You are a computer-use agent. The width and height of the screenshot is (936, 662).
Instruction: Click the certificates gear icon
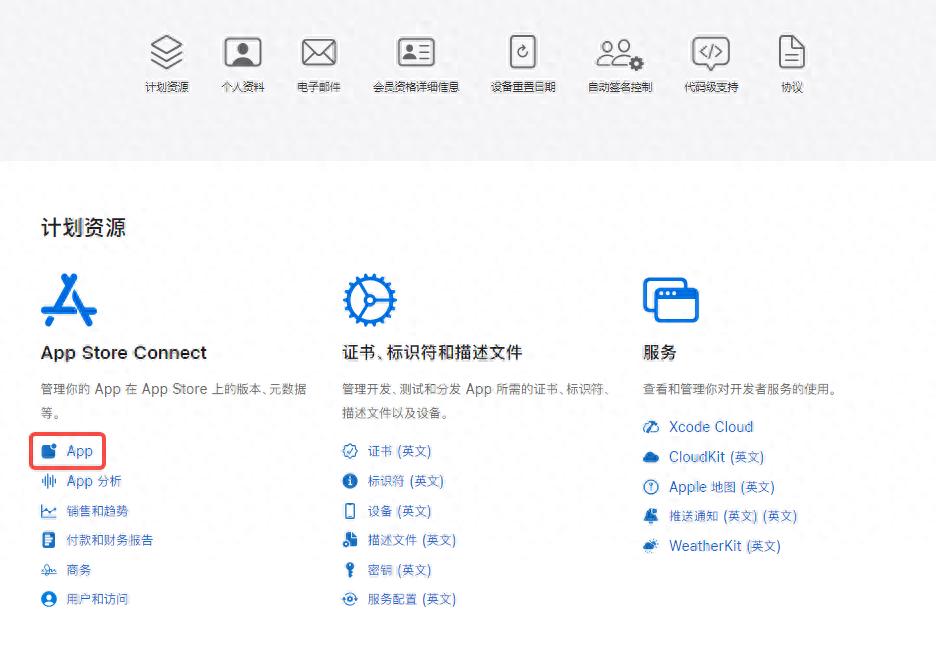coord(369,300)
